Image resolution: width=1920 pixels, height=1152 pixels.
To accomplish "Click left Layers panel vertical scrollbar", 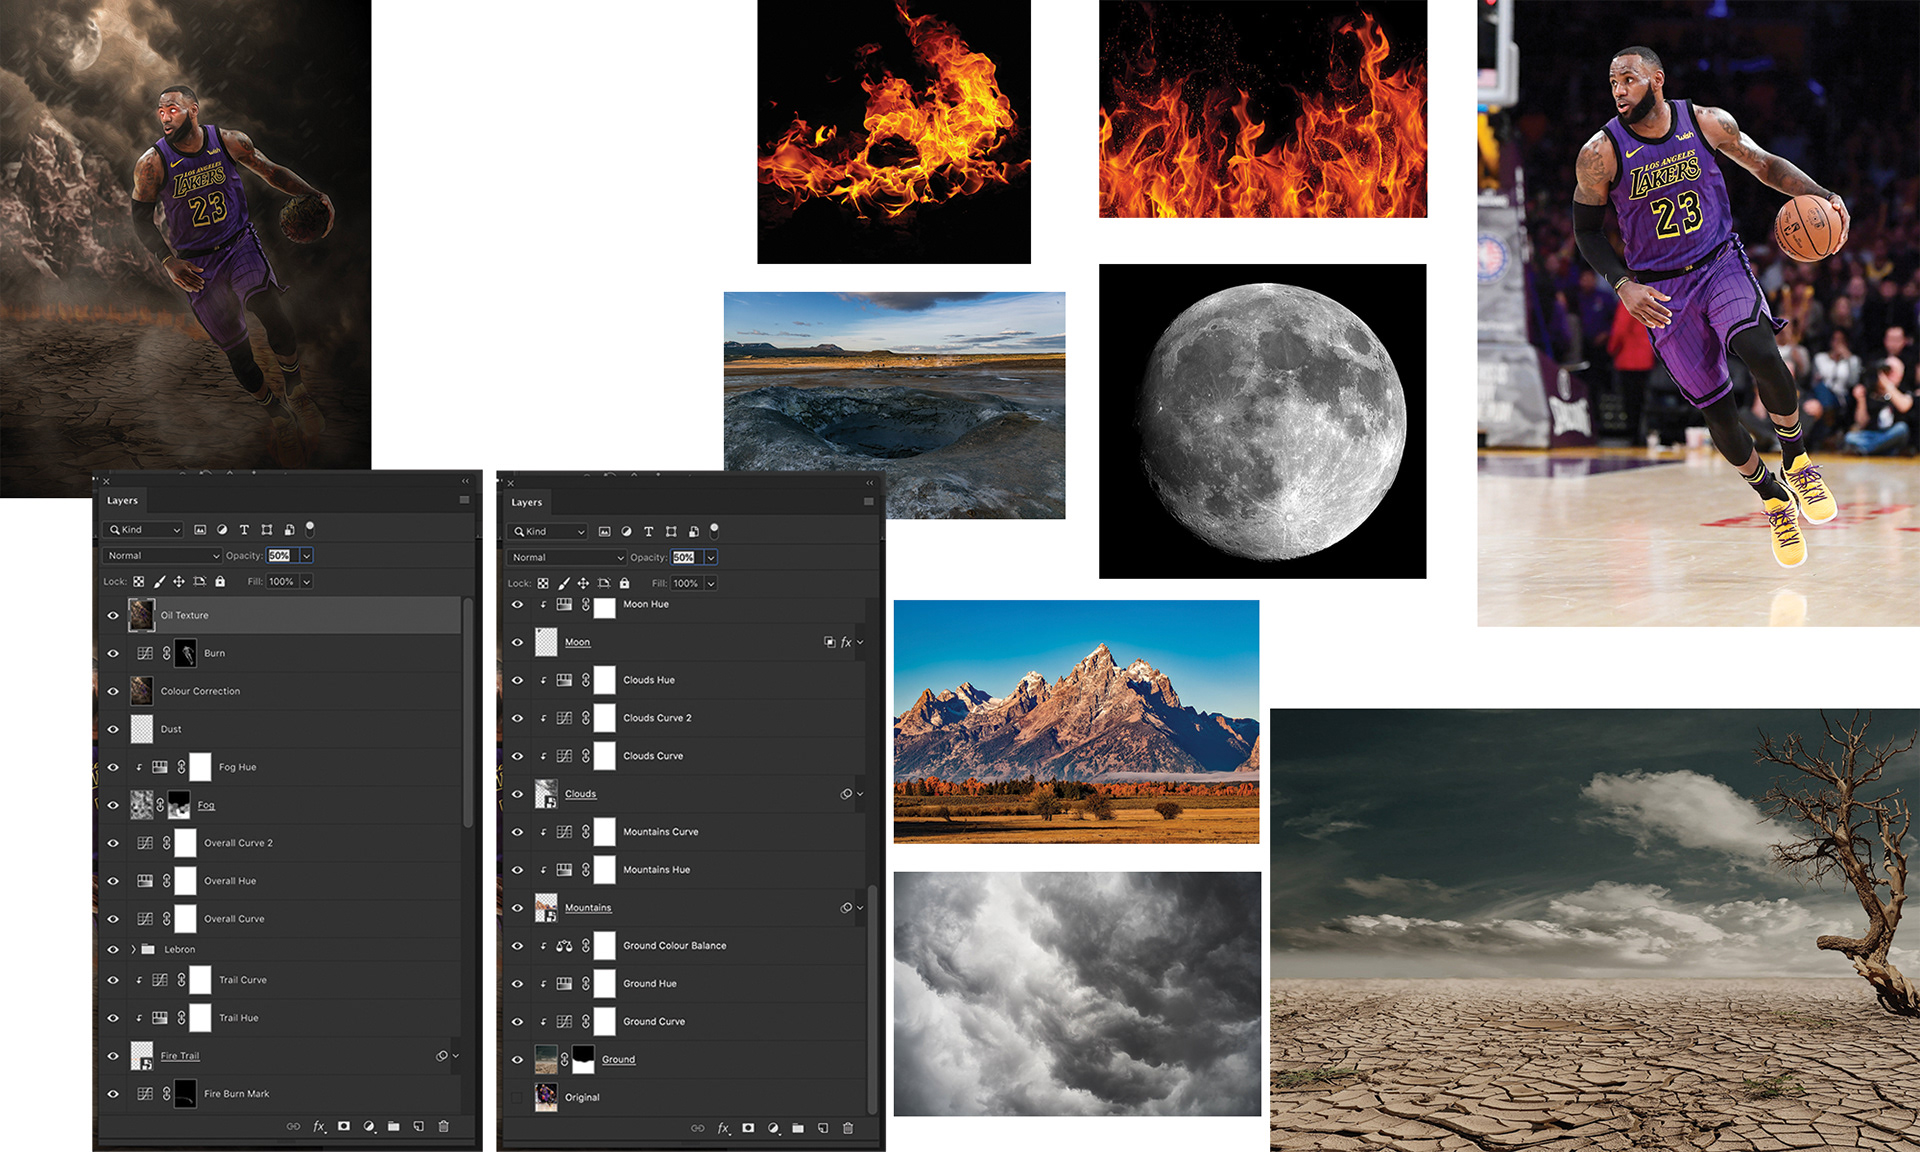I will coord(467,712).
